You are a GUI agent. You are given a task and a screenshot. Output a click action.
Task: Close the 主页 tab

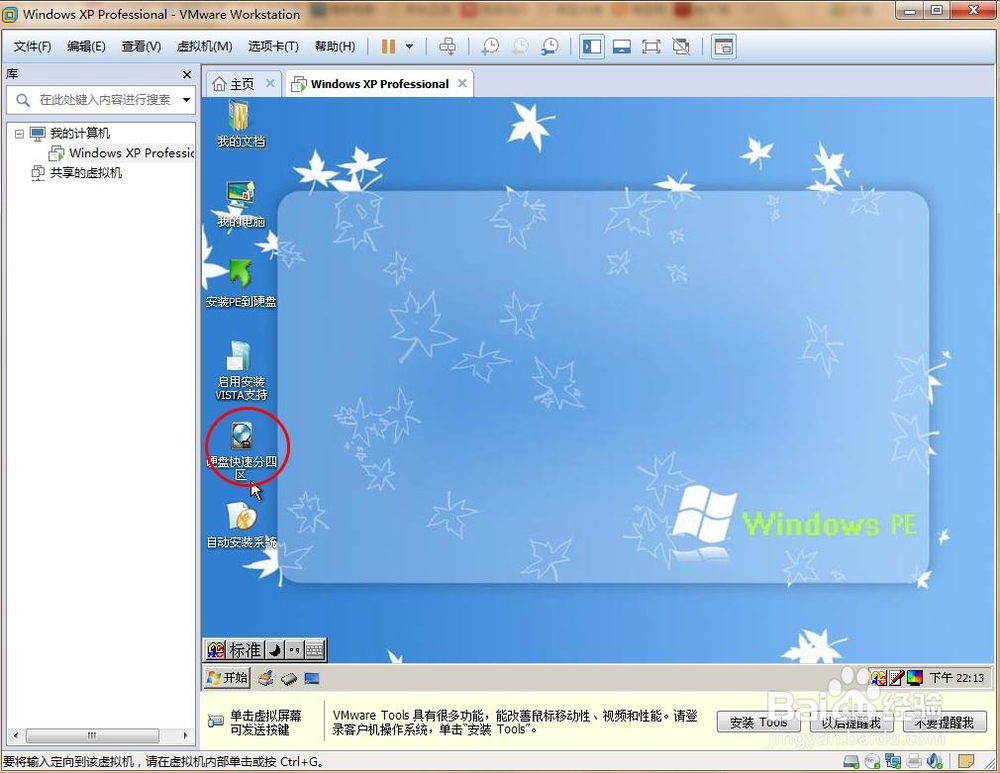tap(270, 84)
